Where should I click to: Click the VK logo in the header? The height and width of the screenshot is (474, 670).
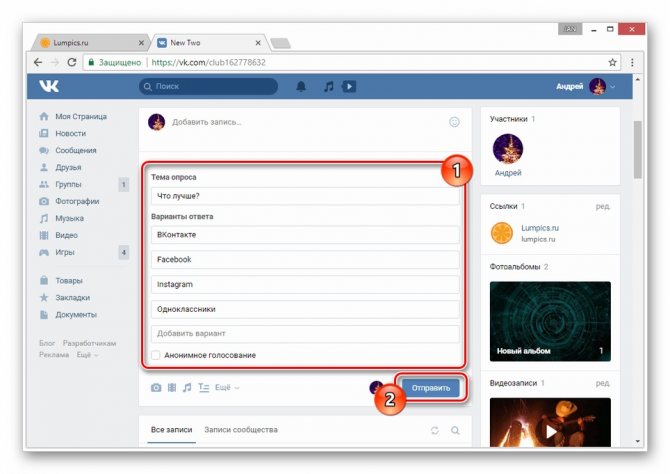coord(48,86)
